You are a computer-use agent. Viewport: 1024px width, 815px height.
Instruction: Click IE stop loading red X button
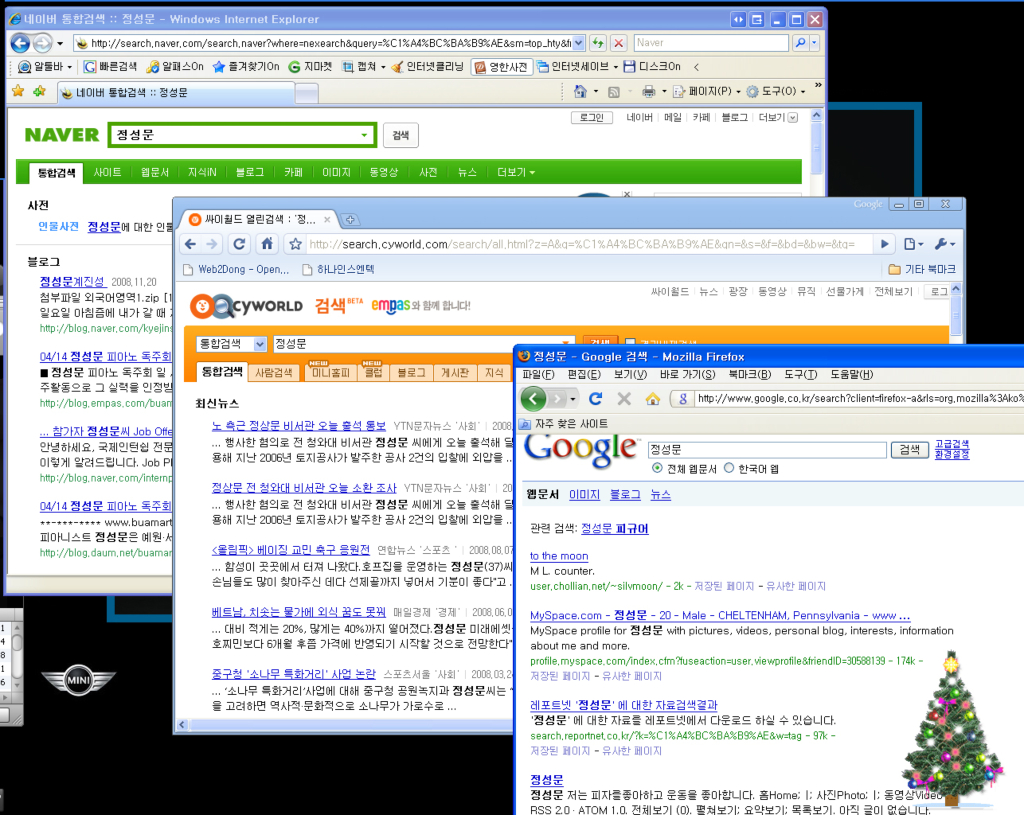(x=619, y=43)
